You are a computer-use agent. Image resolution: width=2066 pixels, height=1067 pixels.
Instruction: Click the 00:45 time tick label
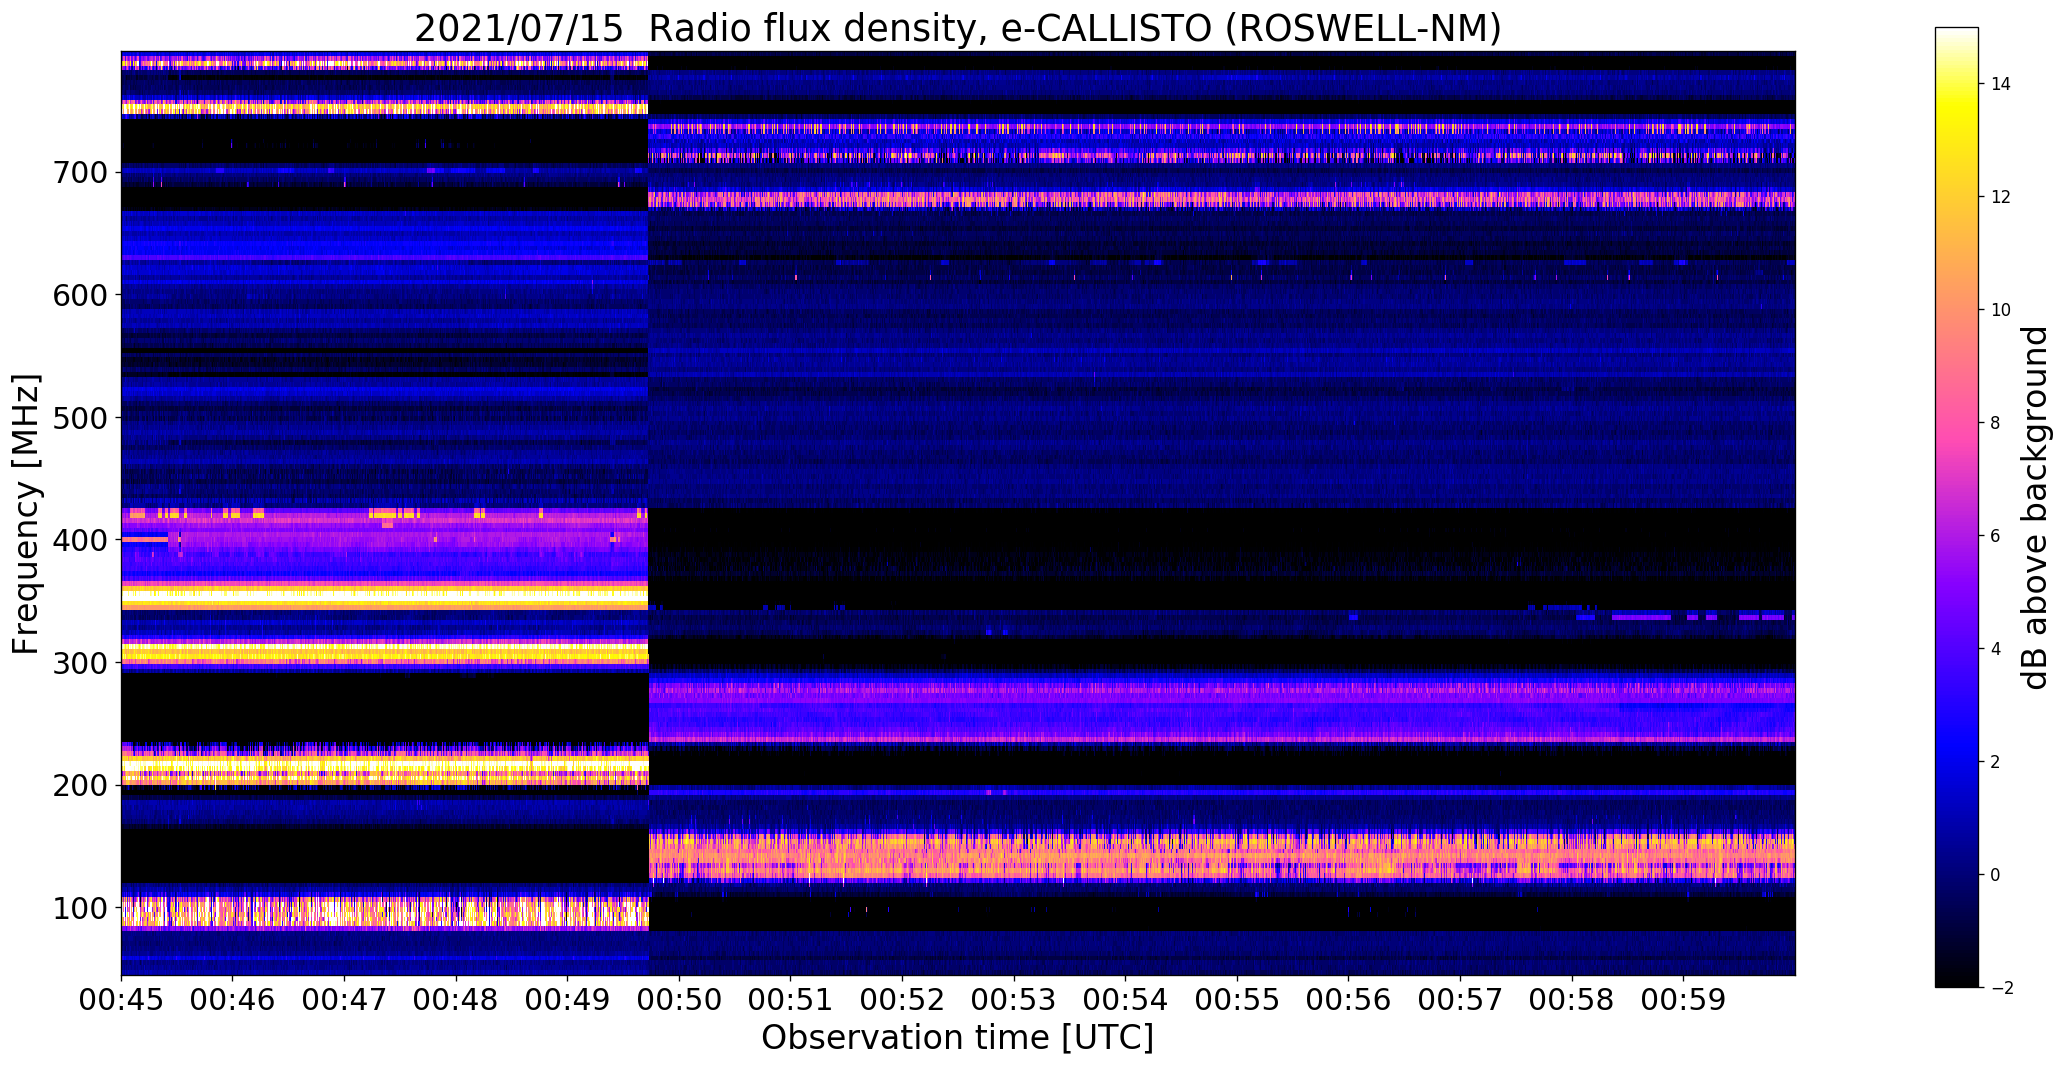(x=122, y=999)
